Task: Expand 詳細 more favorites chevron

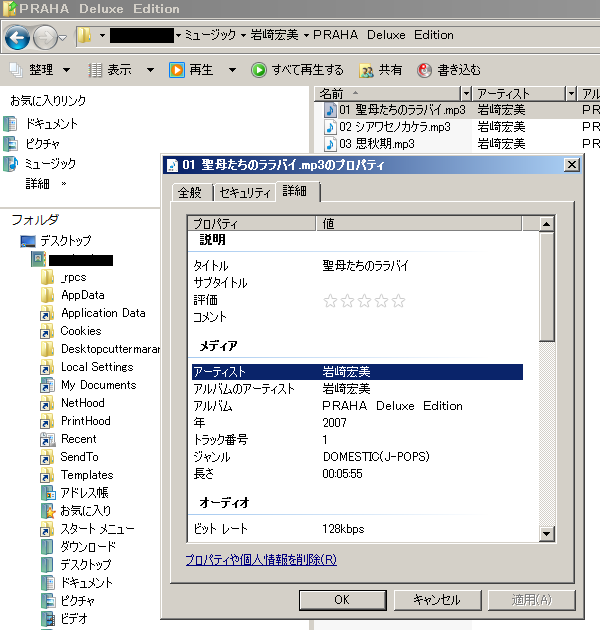Action: tap(63, 184)
